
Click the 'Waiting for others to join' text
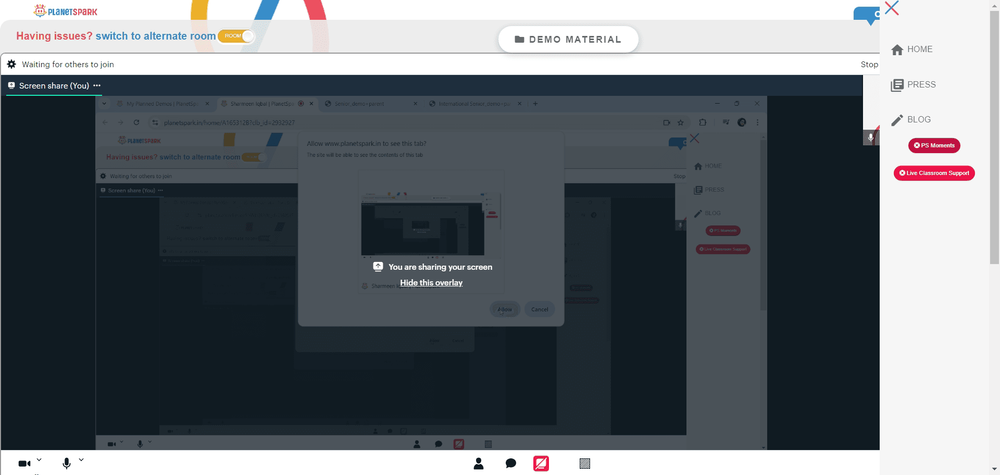click(x=68, y=64)
